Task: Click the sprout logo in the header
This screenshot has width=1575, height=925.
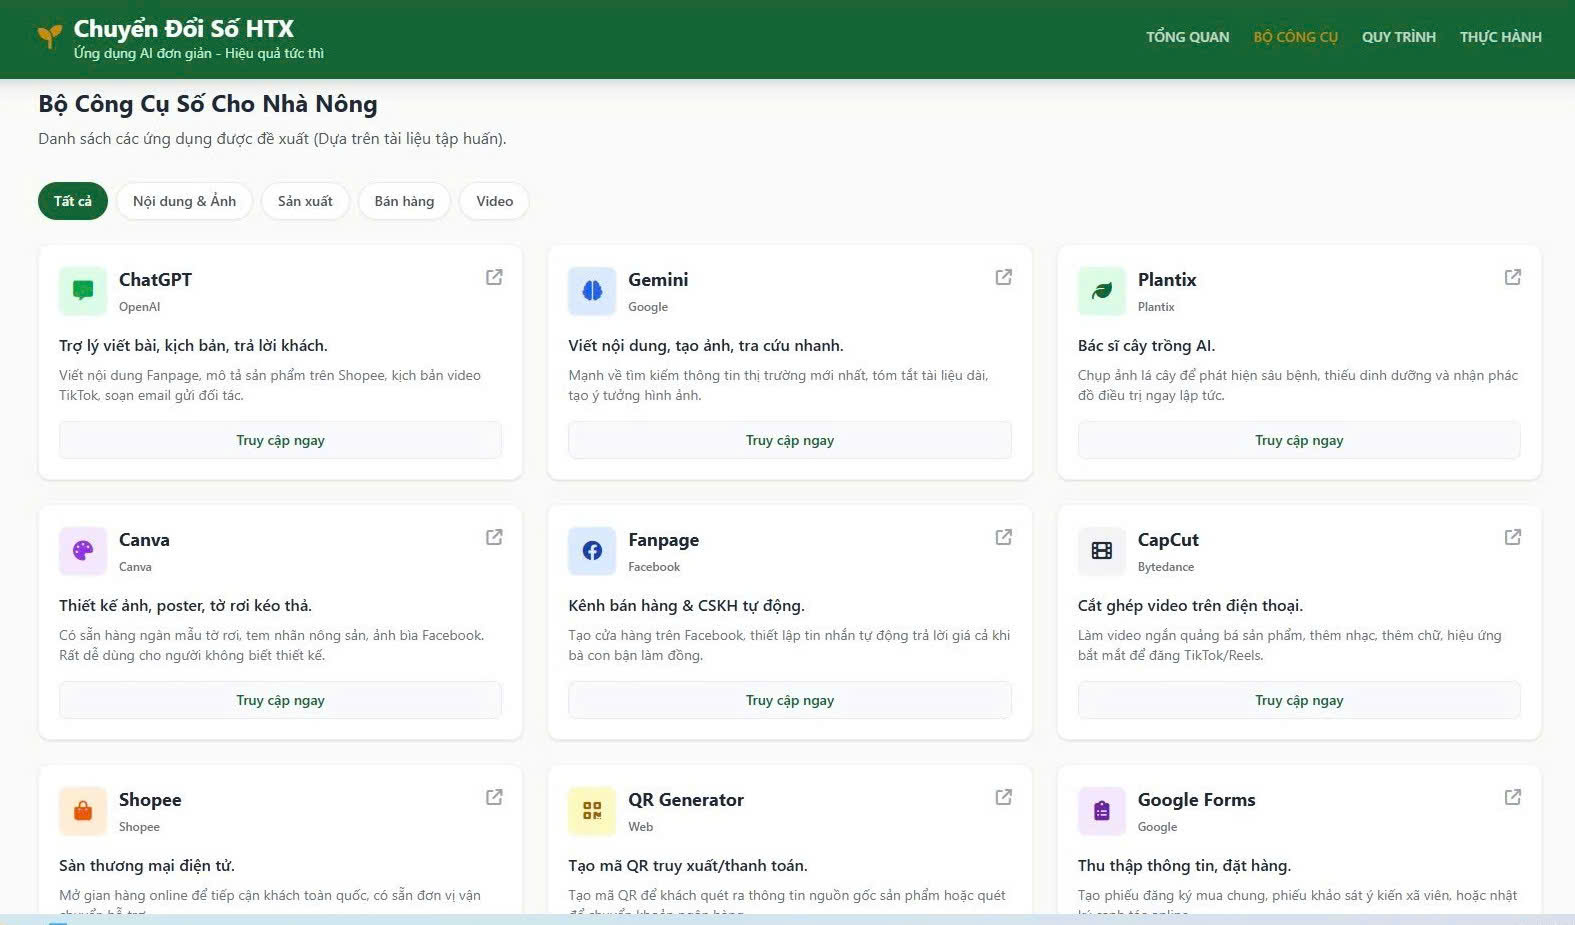Action: 49,37
